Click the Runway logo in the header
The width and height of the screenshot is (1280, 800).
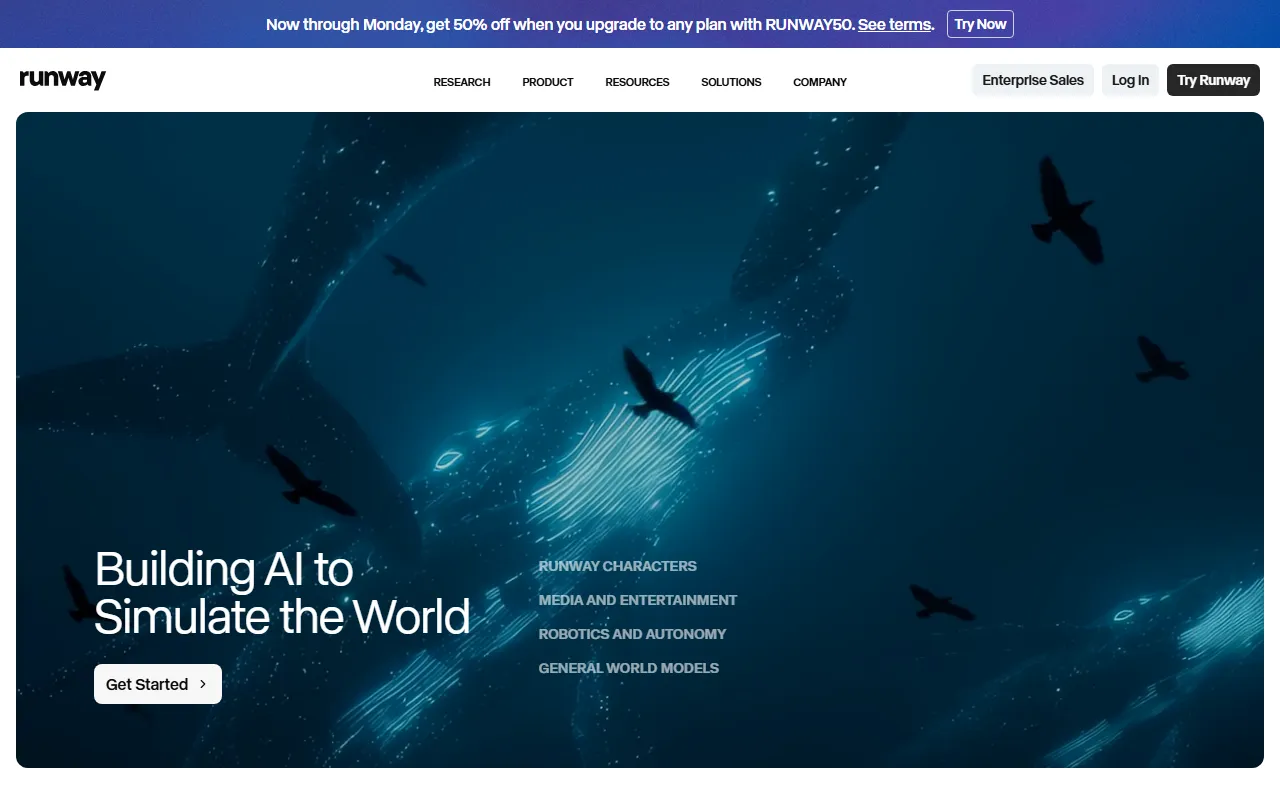(62, 80)
